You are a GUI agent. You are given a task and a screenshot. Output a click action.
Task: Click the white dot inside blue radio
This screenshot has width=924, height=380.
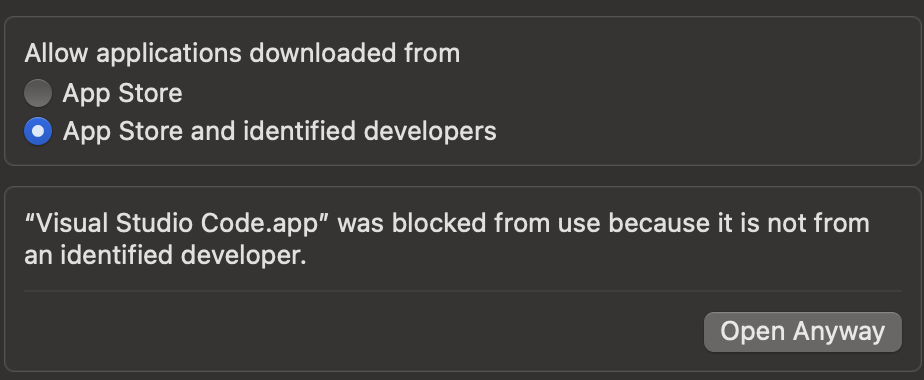[38, 131]
